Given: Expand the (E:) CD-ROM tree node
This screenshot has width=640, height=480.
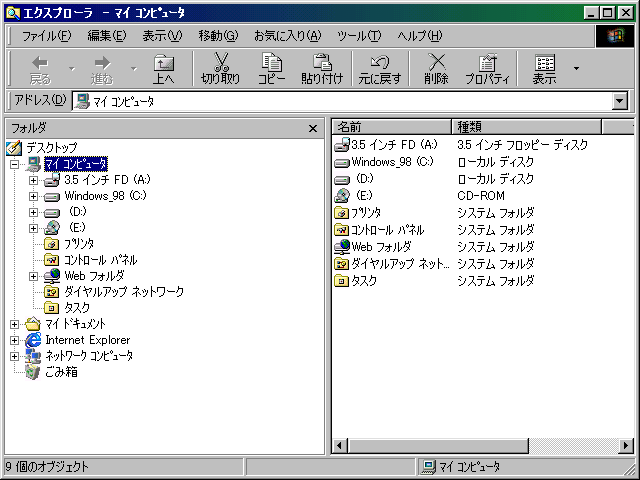Looking at the screenshot, I should 33,228.
